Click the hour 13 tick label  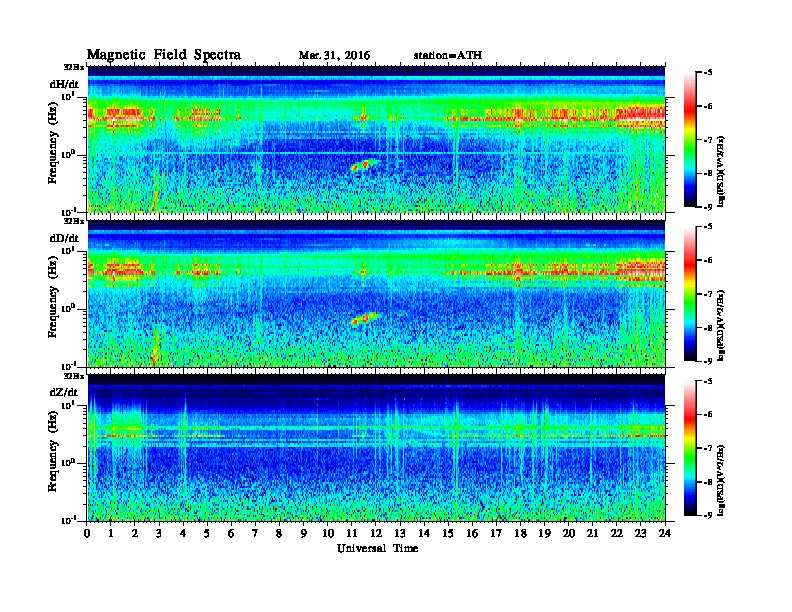pos(400,534)
